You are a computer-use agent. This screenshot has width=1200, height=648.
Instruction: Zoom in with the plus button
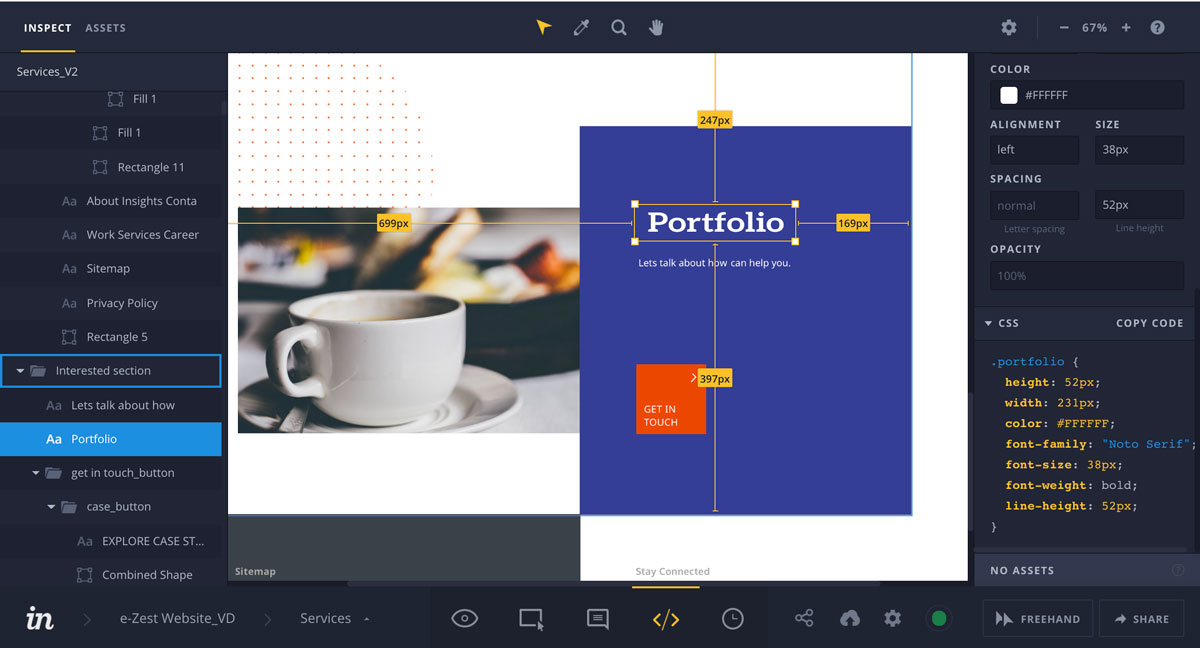pos(1126,28)
